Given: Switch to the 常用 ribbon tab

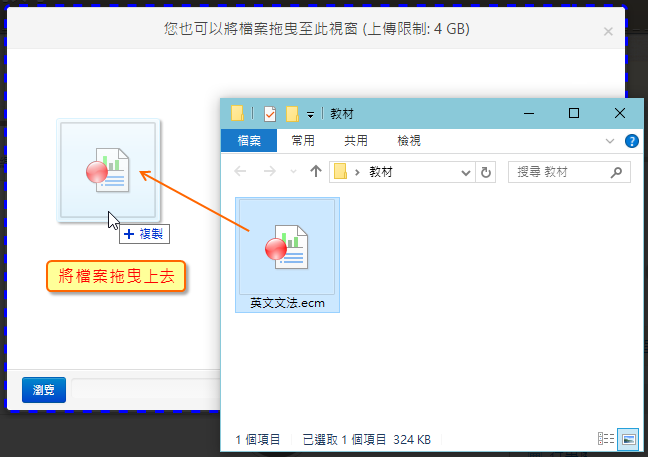Looking at the screenshot, I should 303,141.
